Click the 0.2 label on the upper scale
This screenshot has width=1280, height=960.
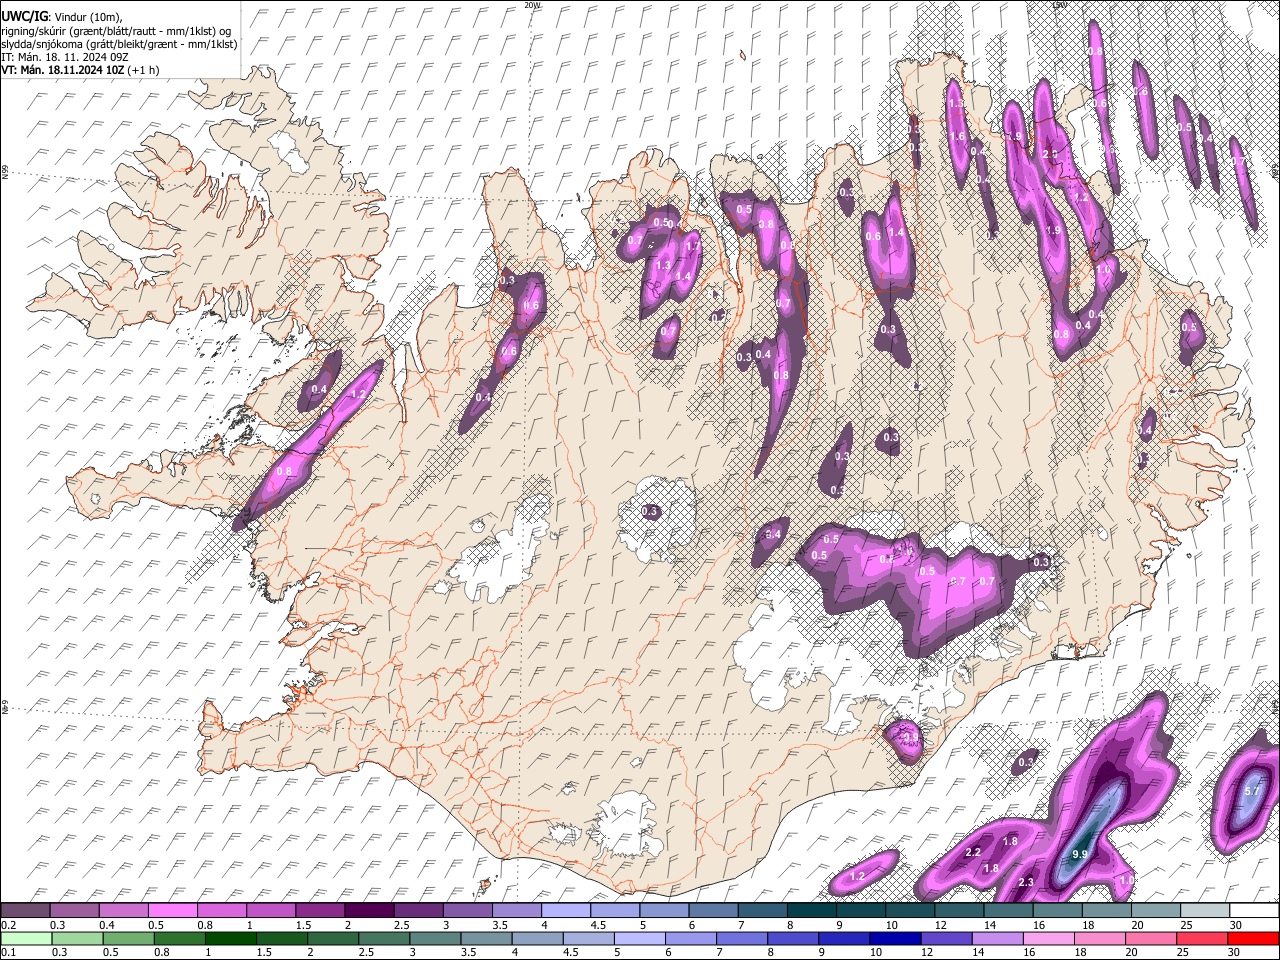(8, 924)
